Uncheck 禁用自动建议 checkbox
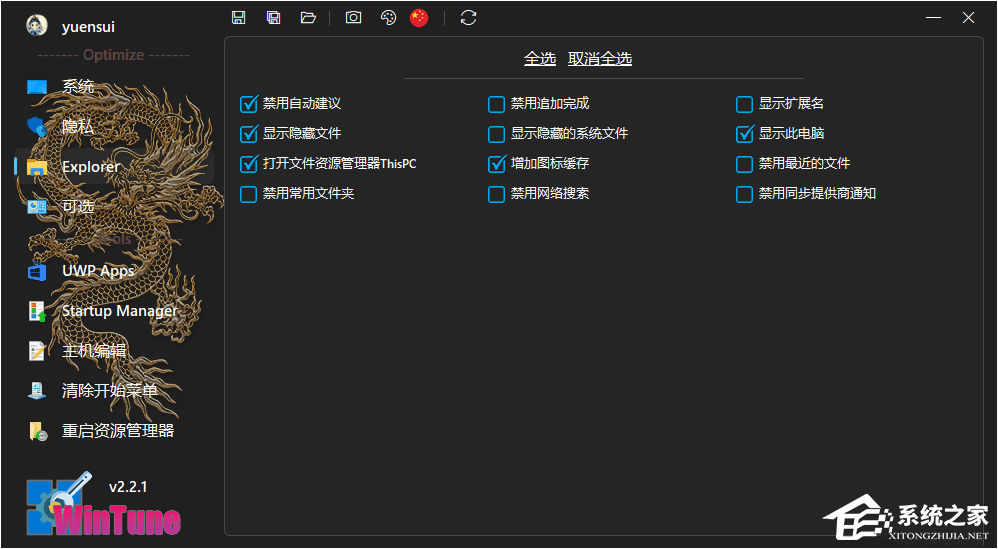Viewport: 998px width, 549px height. (x=248, y=104)
